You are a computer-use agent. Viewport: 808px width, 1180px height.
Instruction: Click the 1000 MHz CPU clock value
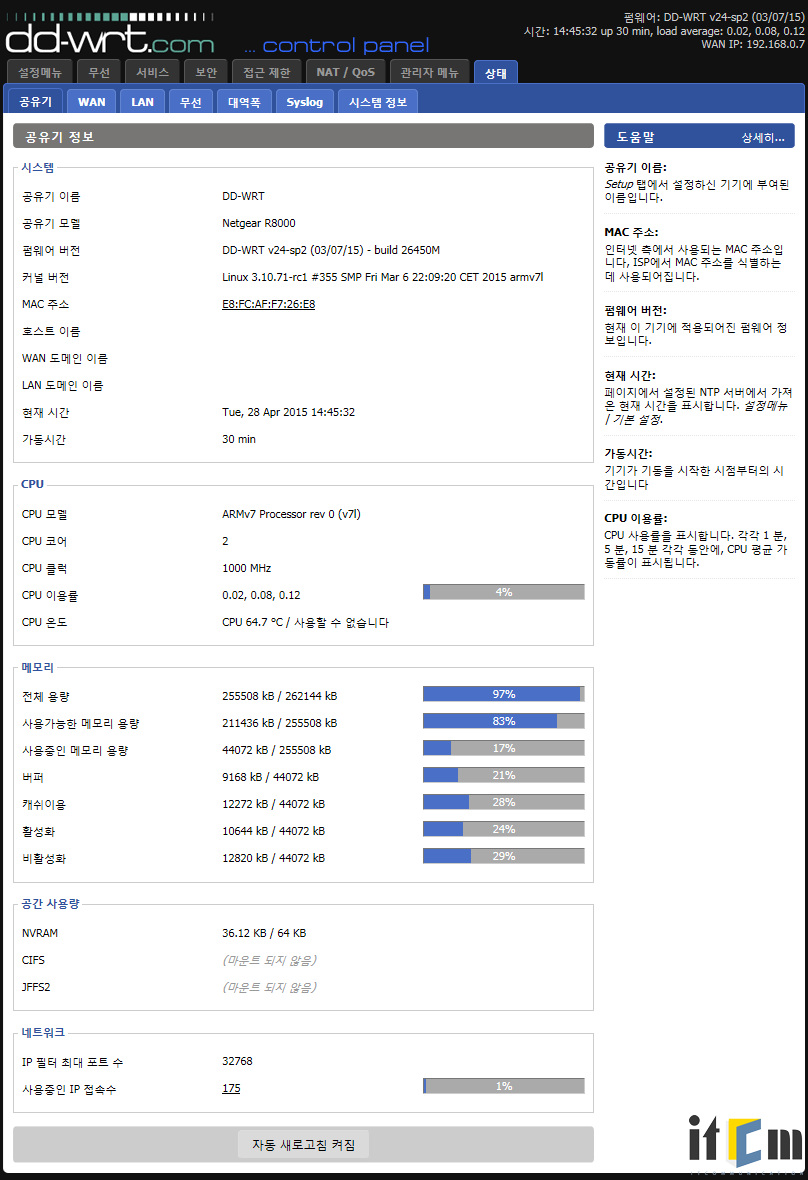point(247,568)
